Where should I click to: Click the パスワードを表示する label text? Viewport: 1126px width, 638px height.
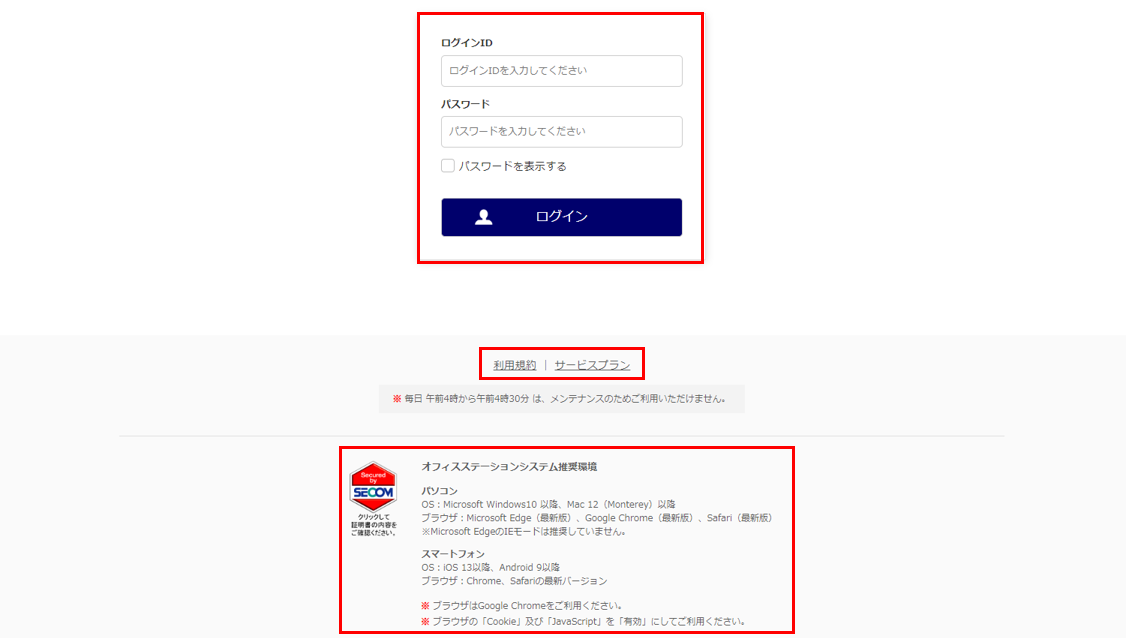513,166
